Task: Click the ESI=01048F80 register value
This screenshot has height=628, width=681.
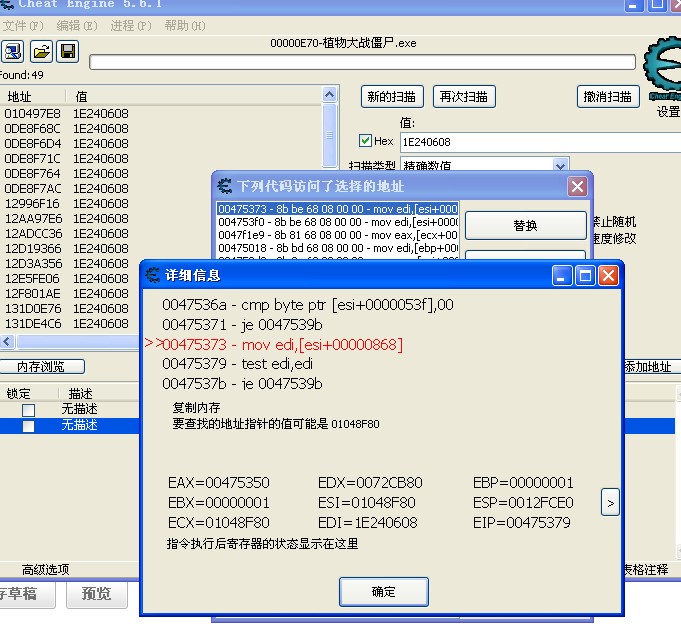Action: tap(367, 502)
